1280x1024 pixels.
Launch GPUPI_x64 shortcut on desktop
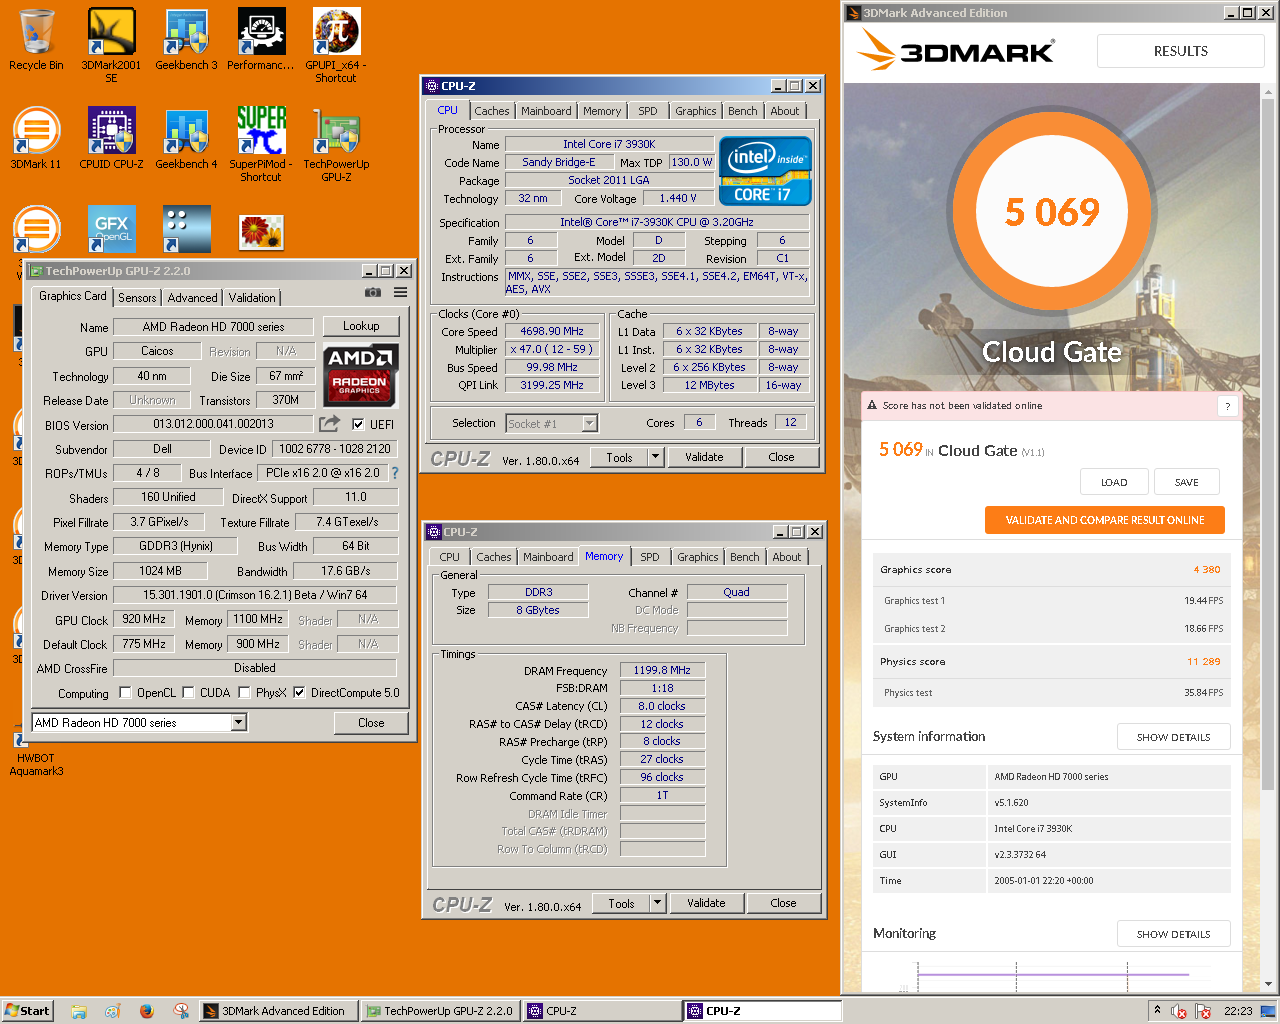click(x=336, y=44)
